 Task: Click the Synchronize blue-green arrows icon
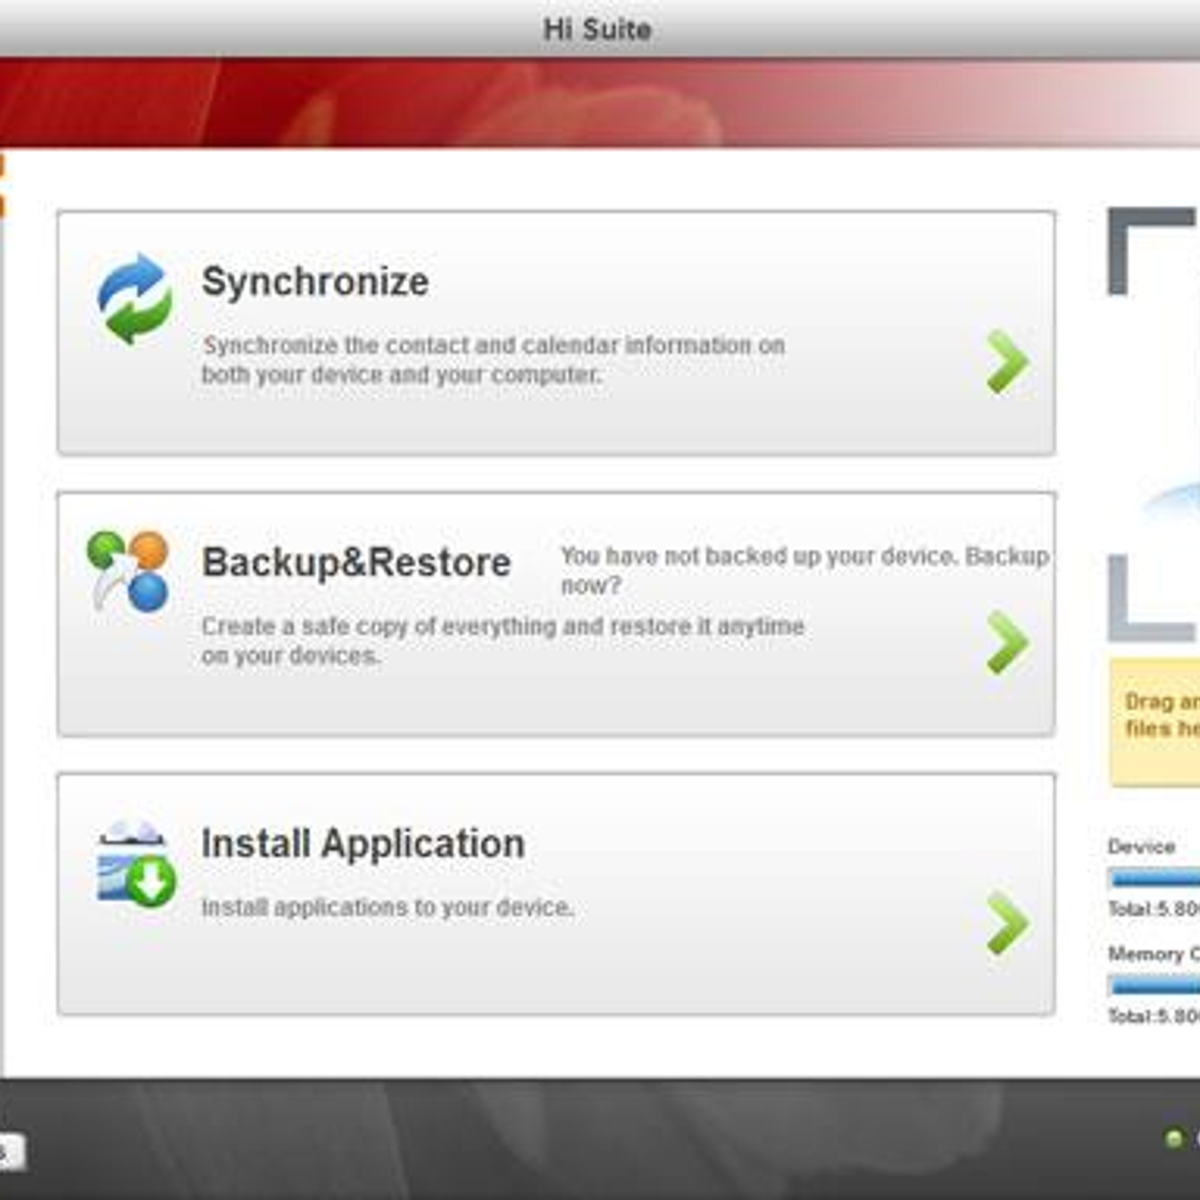pos(135,299)
